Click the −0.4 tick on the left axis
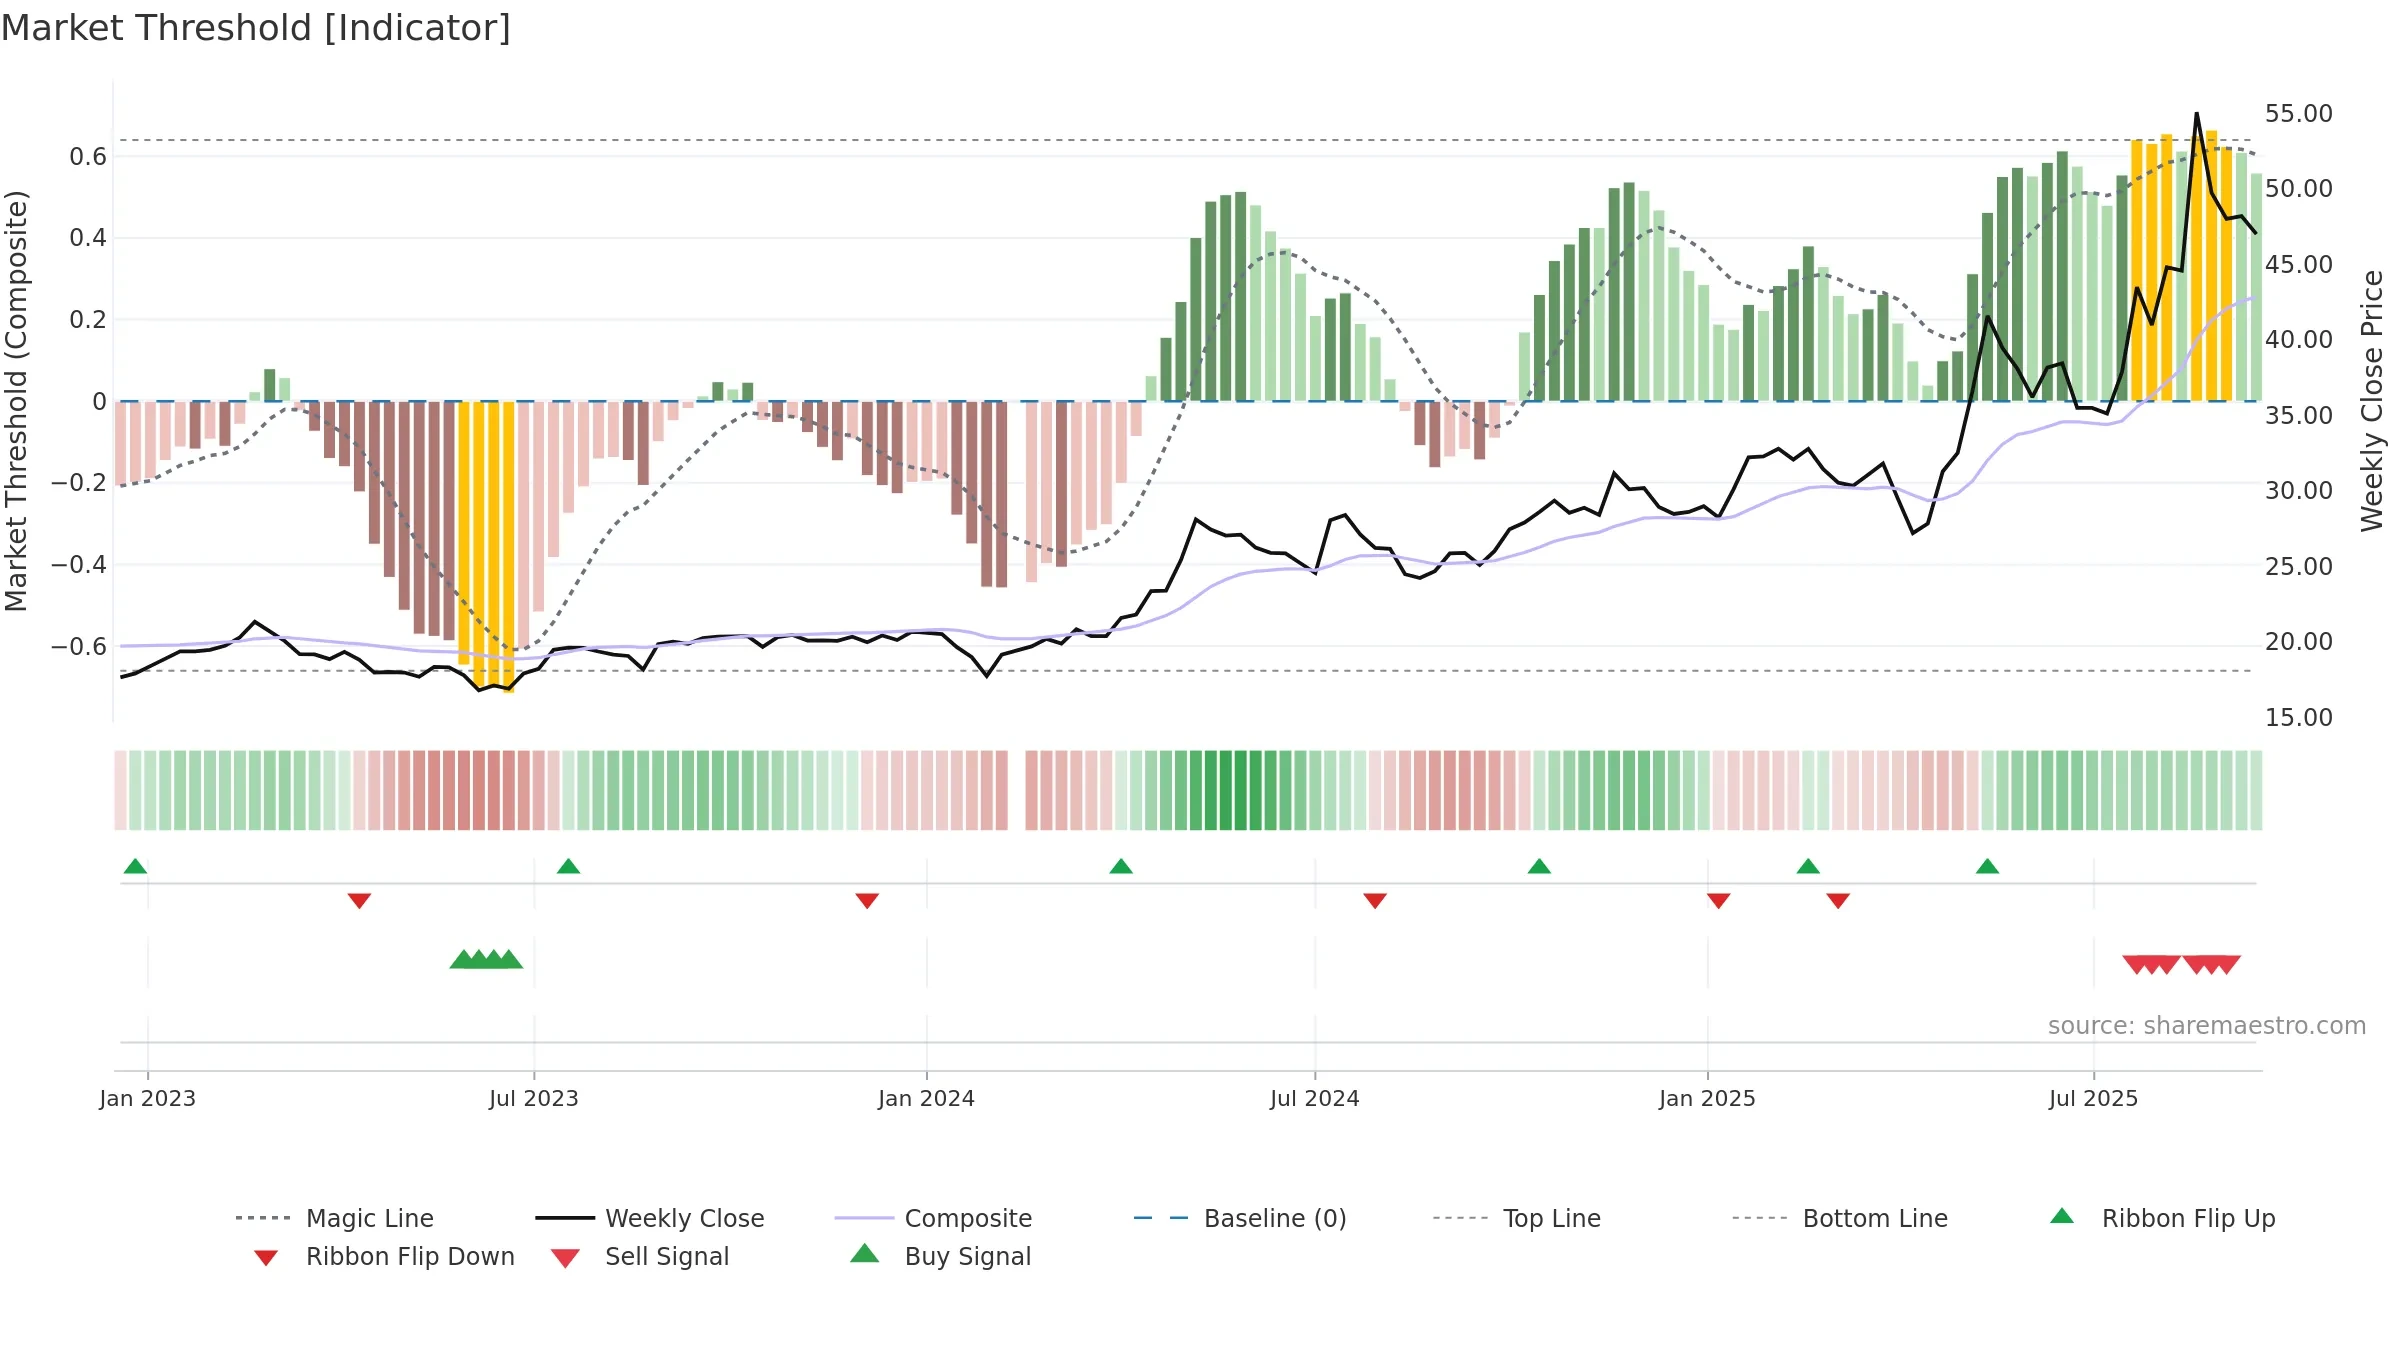The height and width of the screenshot is (1350, 2400). coord(79,565)
